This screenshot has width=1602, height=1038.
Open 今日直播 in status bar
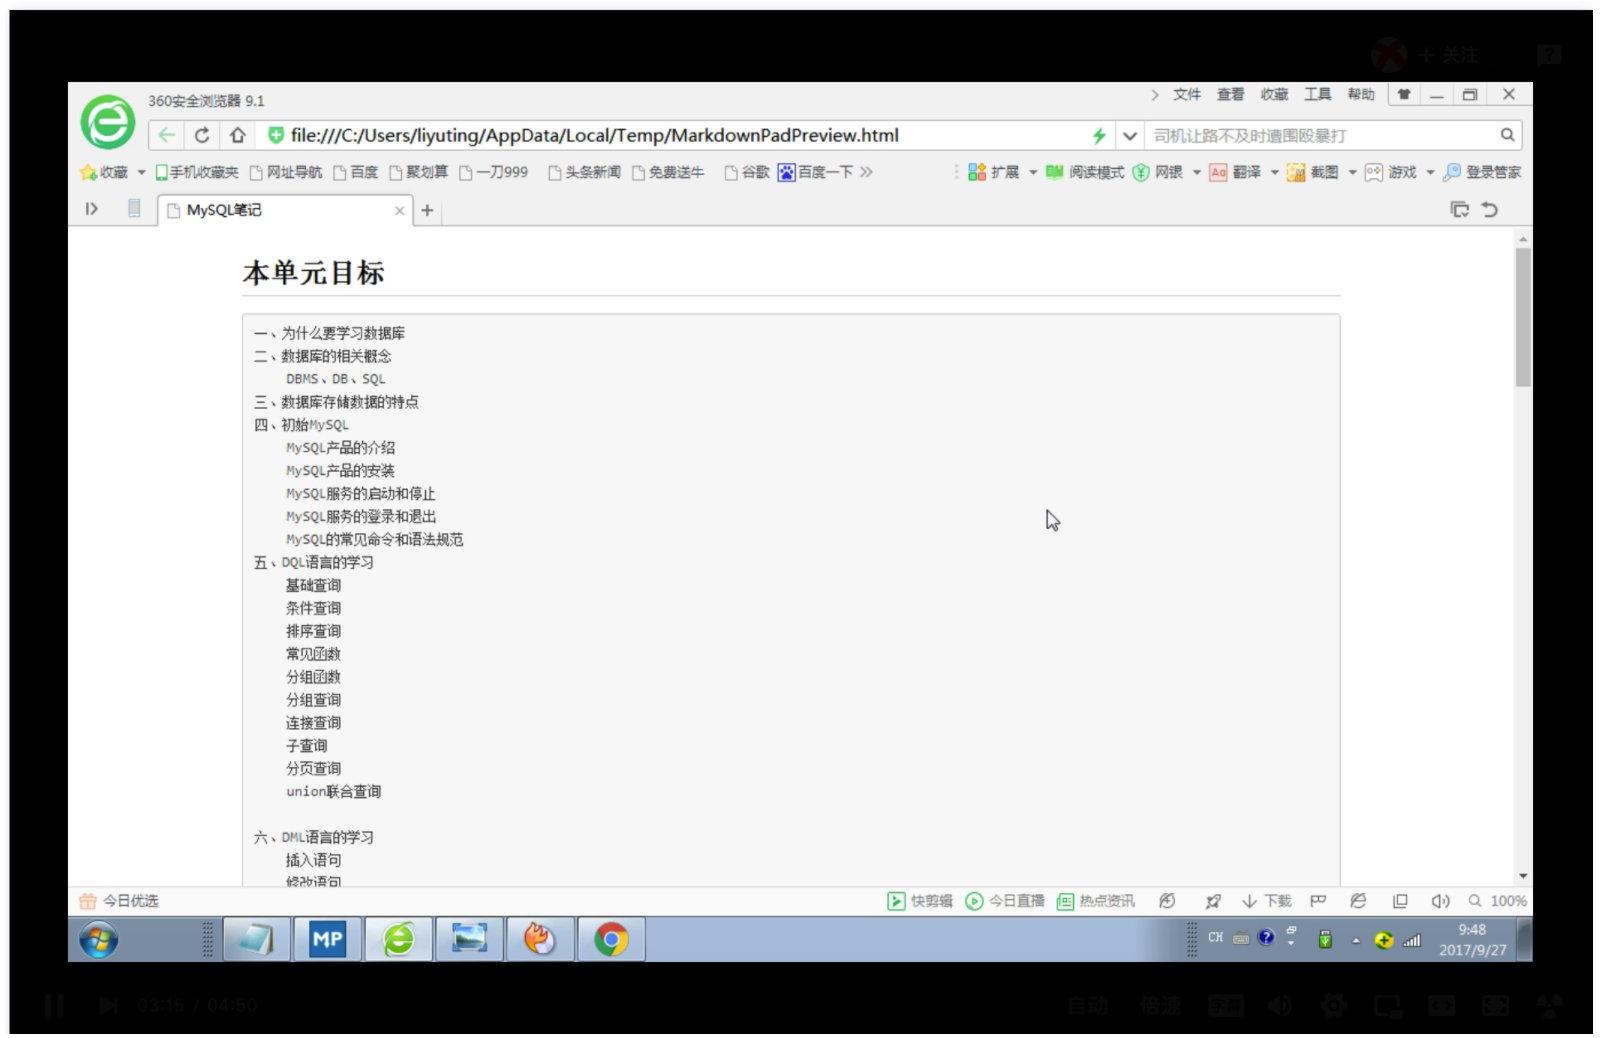[1004, 901]
